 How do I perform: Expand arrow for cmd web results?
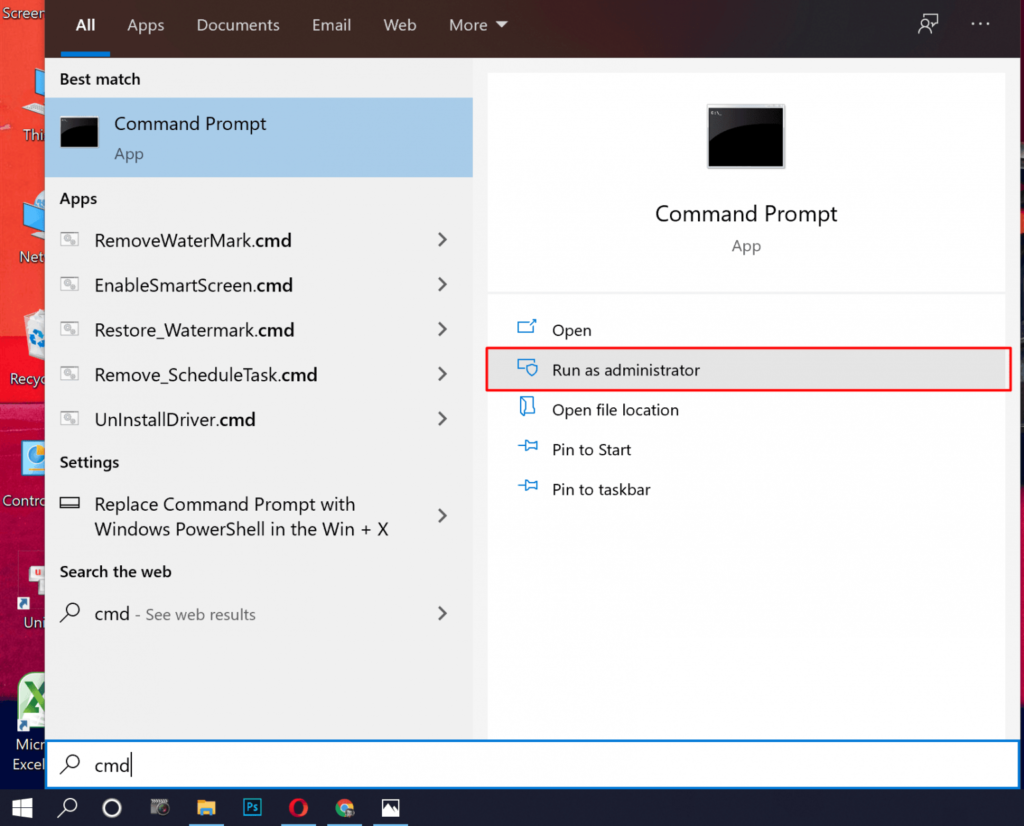coord(442,613)
